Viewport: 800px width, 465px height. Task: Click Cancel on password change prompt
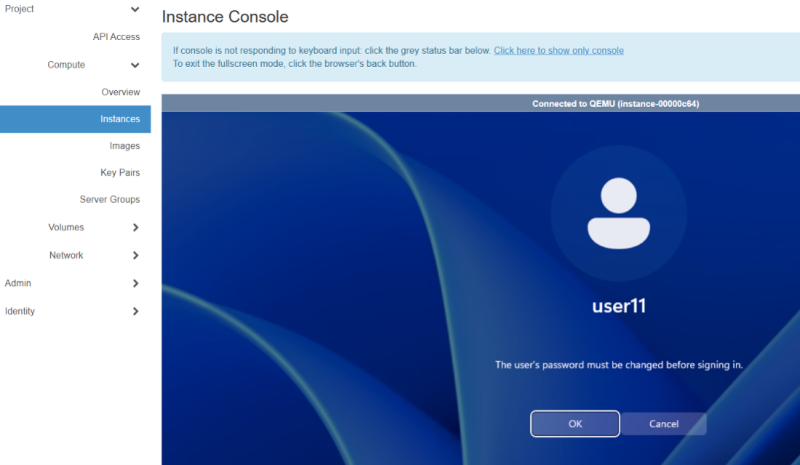click(664, 424)
